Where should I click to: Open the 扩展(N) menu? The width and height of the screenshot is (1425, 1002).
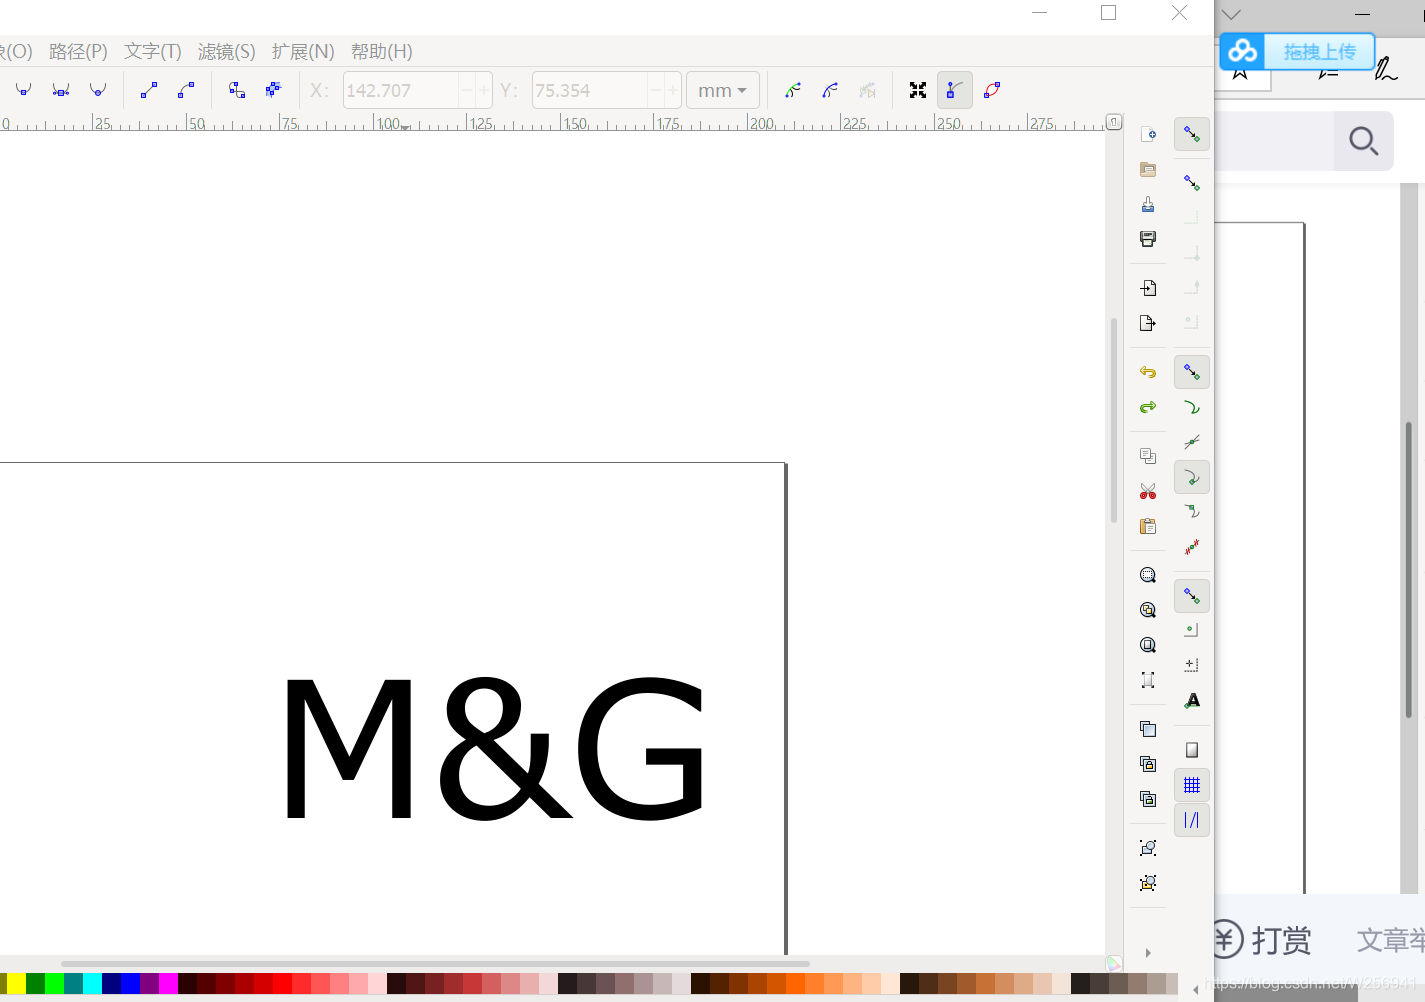303,51
